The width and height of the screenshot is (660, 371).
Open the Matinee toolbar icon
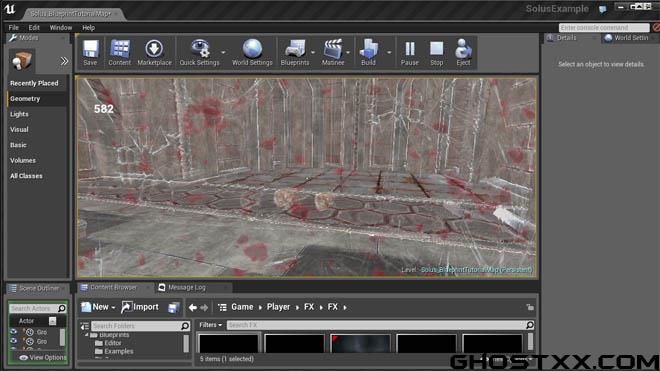tap(333, 52)
